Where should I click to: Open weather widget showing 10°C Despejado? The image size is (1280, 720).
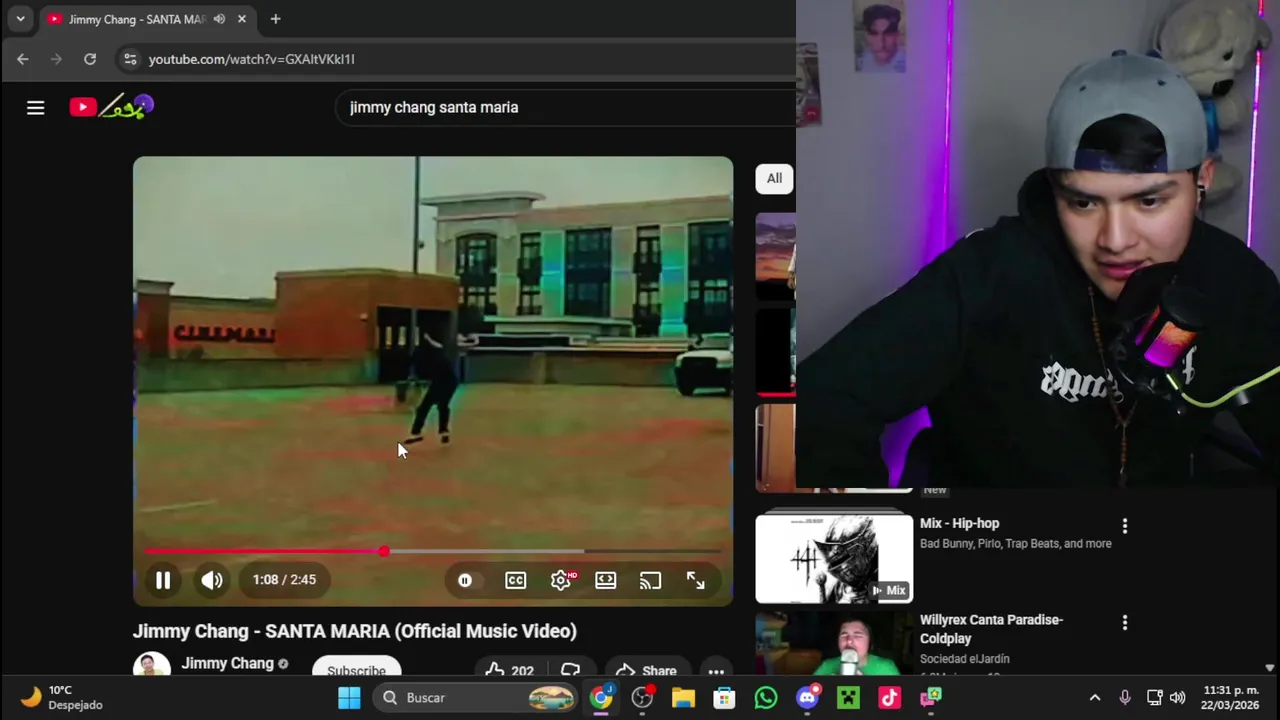61,698
